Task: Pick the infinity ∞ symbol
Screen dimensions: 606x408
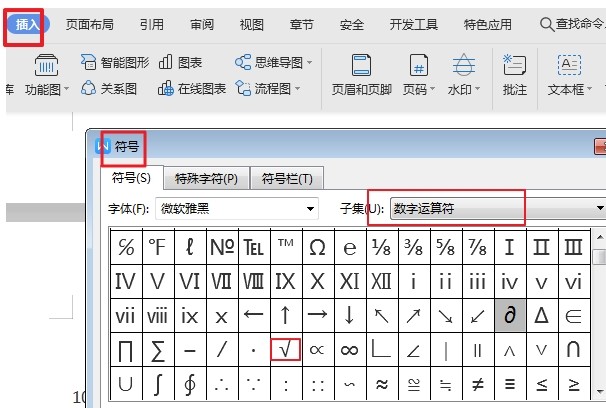Action: [x=350, y=350]
